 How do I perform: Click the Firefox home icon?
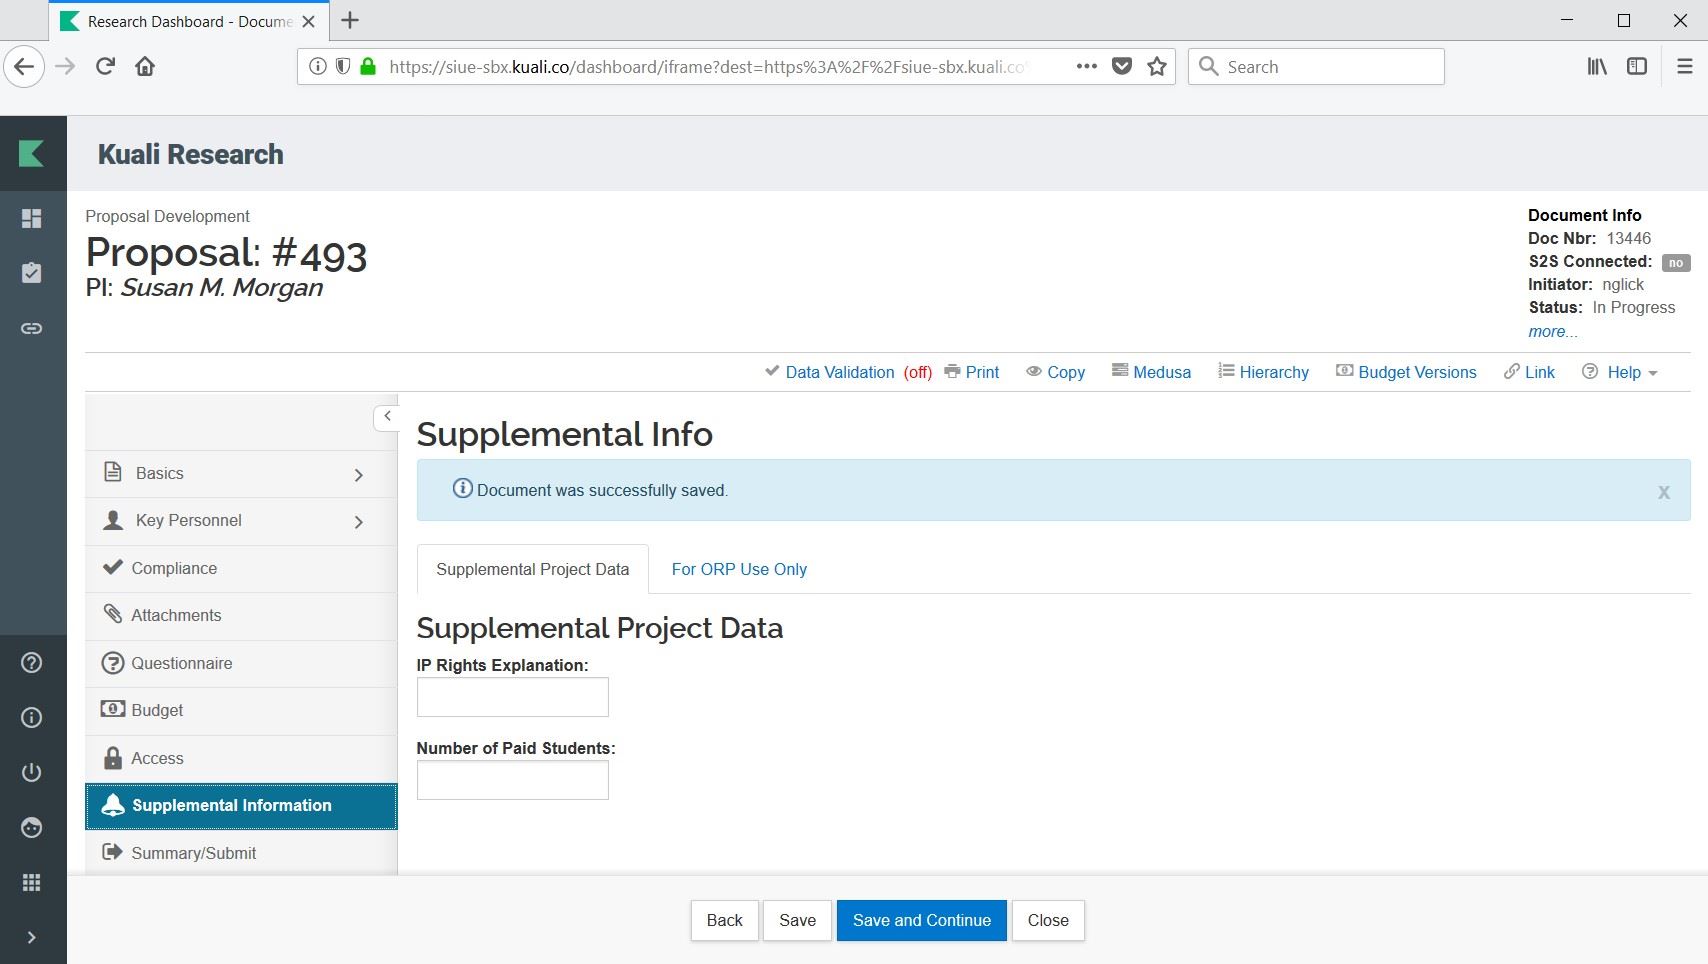coord(145,67)
